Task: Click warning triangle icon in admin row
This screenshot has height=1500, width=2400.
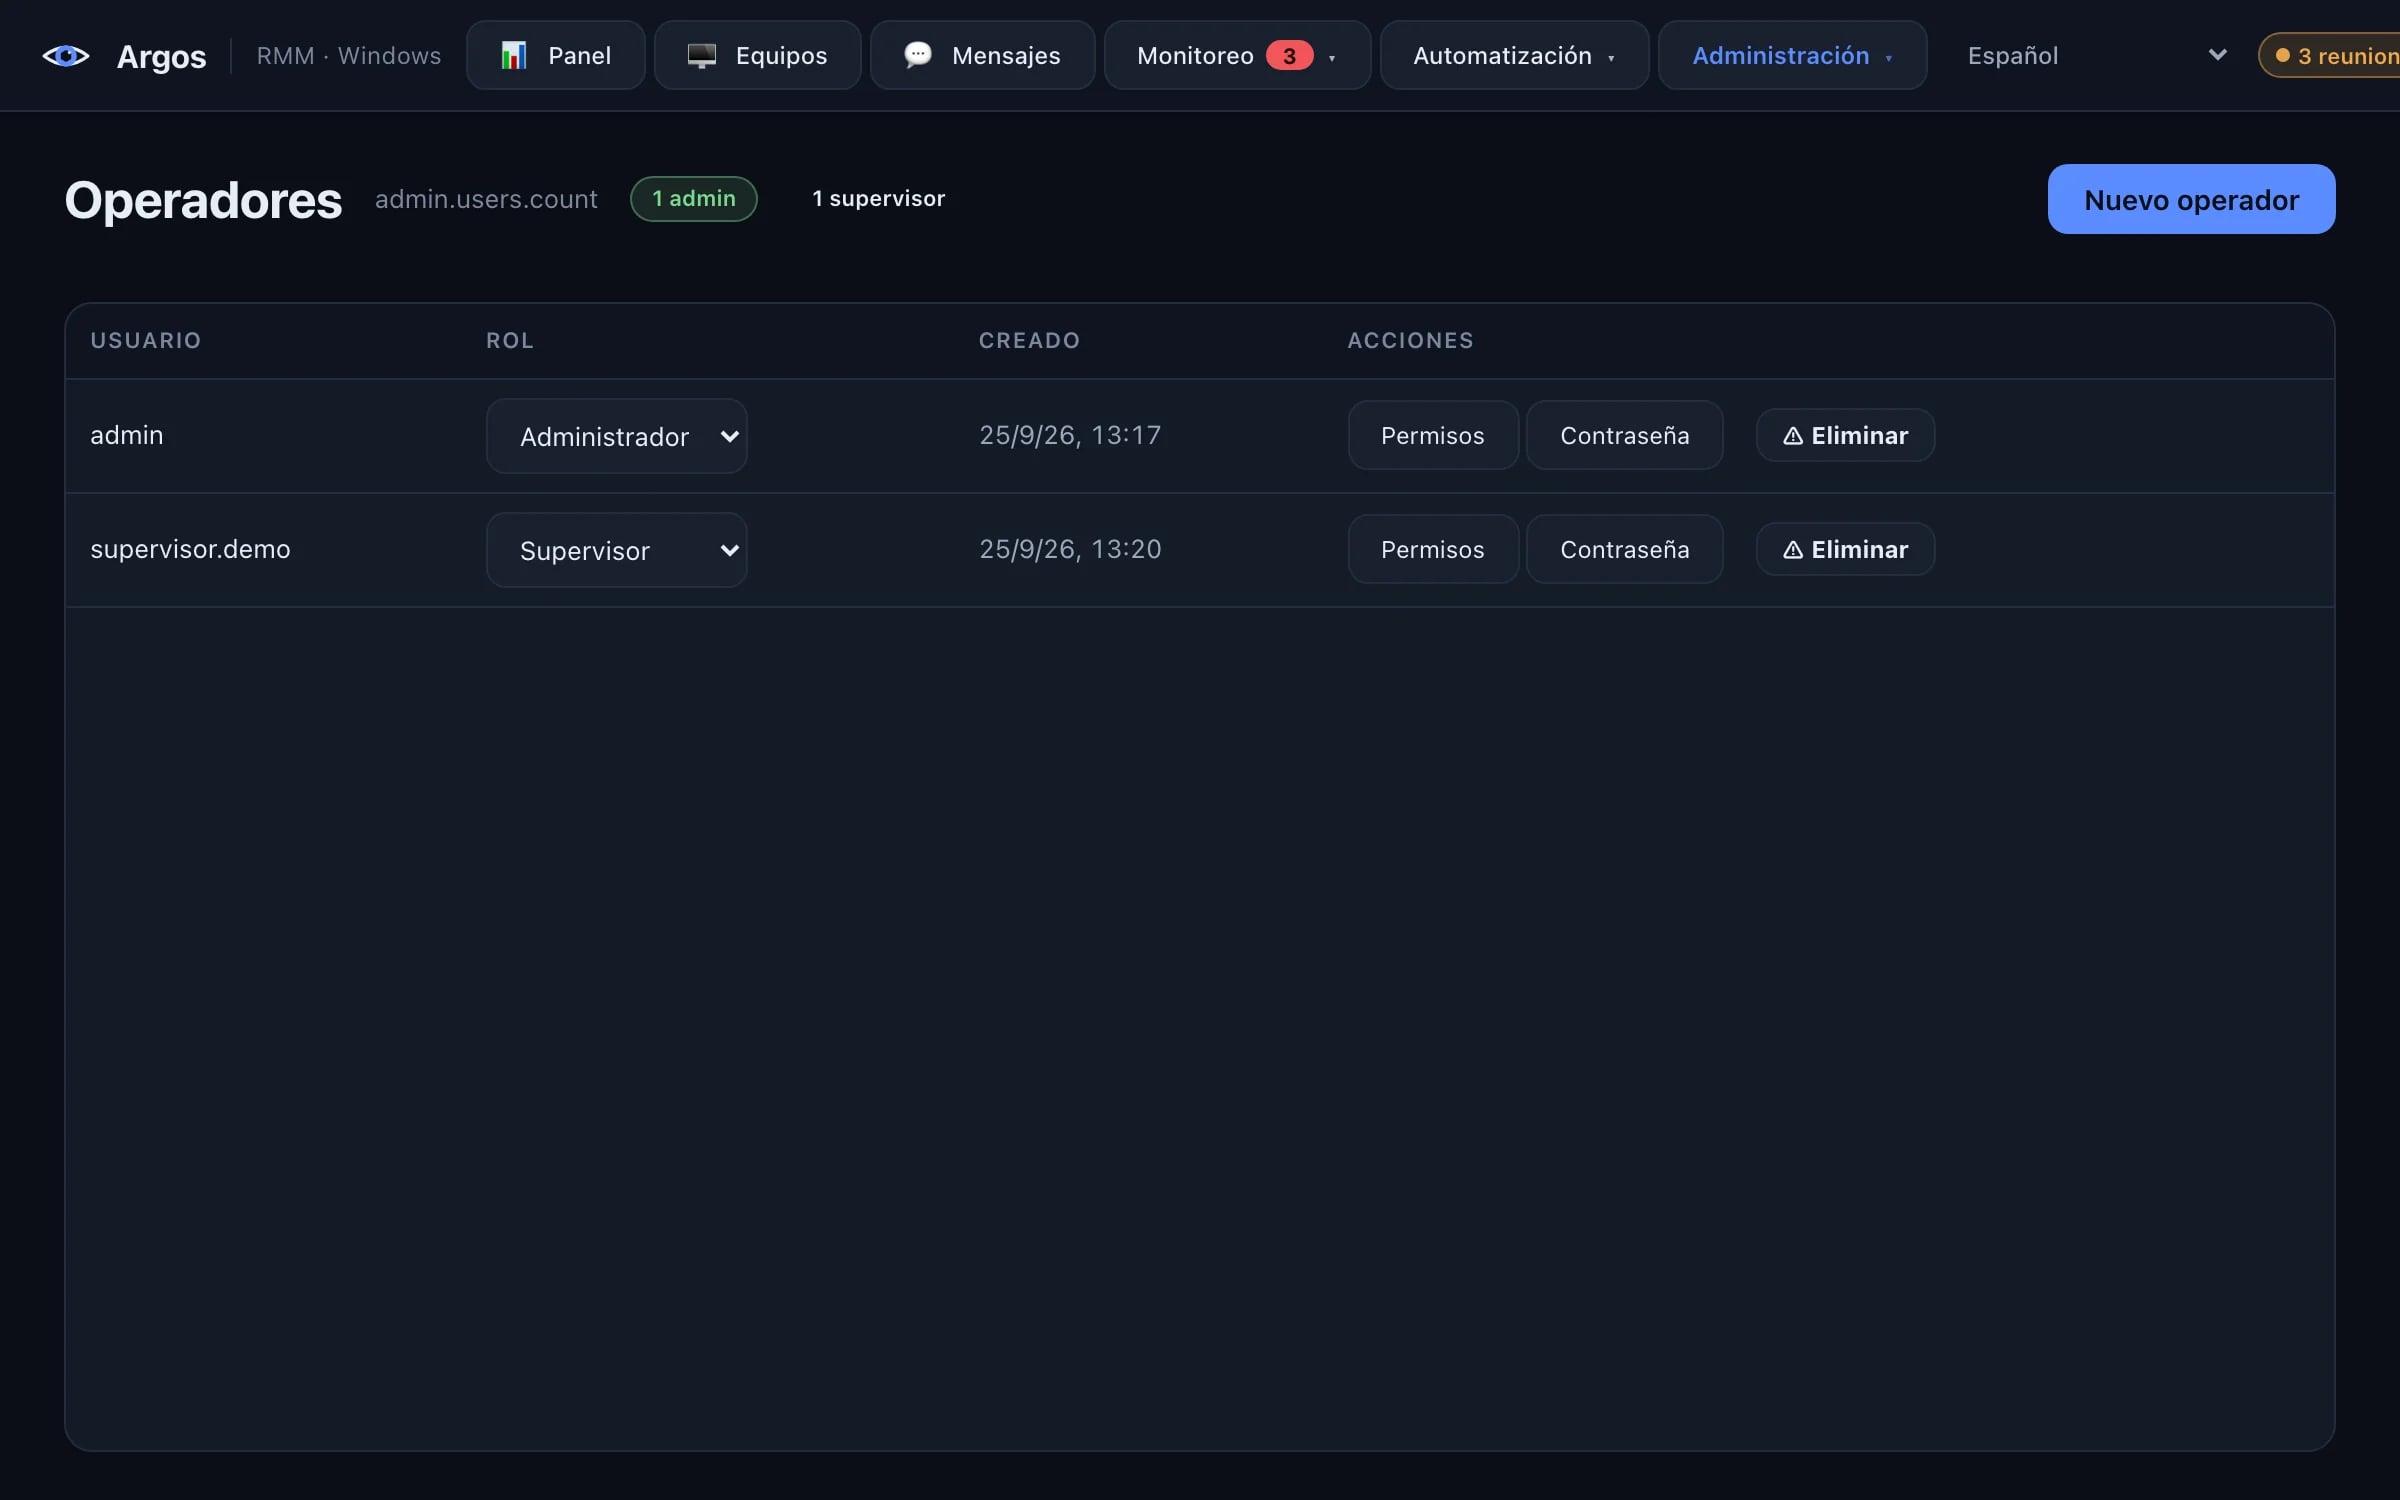Action: coord(1793,436)
